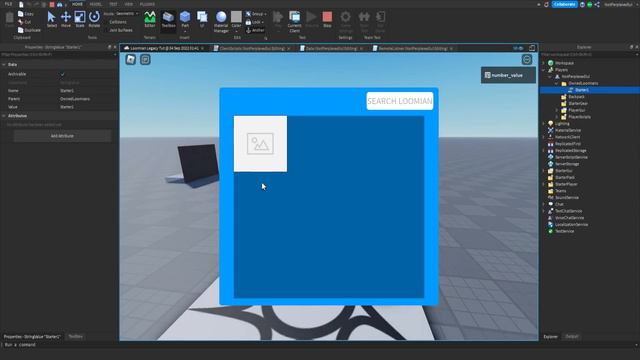The height and width of the screenshot is (360, 640).
Task: Expand the Lighting node in Explorer
Action: pyautogui.click(x=543, y=124)
